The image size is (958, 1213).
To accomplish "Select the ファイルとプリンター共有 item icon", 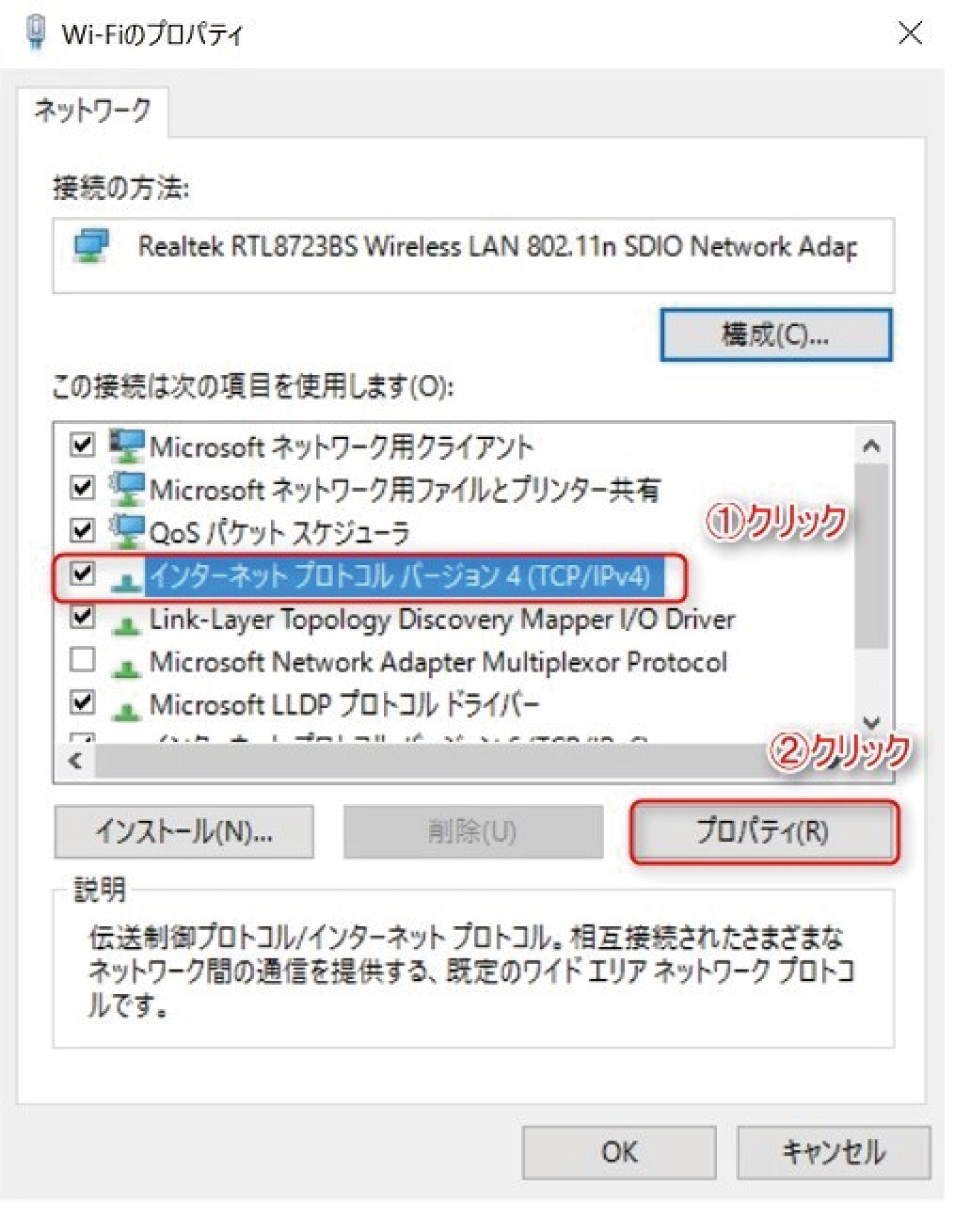I will tap(127, 489).
